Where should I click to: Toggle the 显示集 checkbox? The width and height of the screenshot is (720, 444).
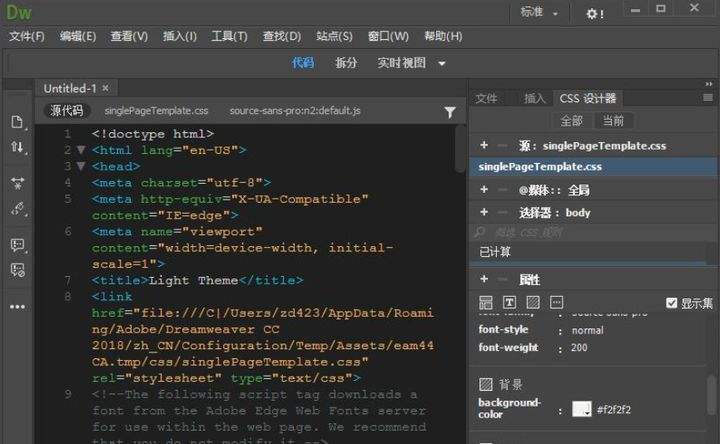point(671,303)
